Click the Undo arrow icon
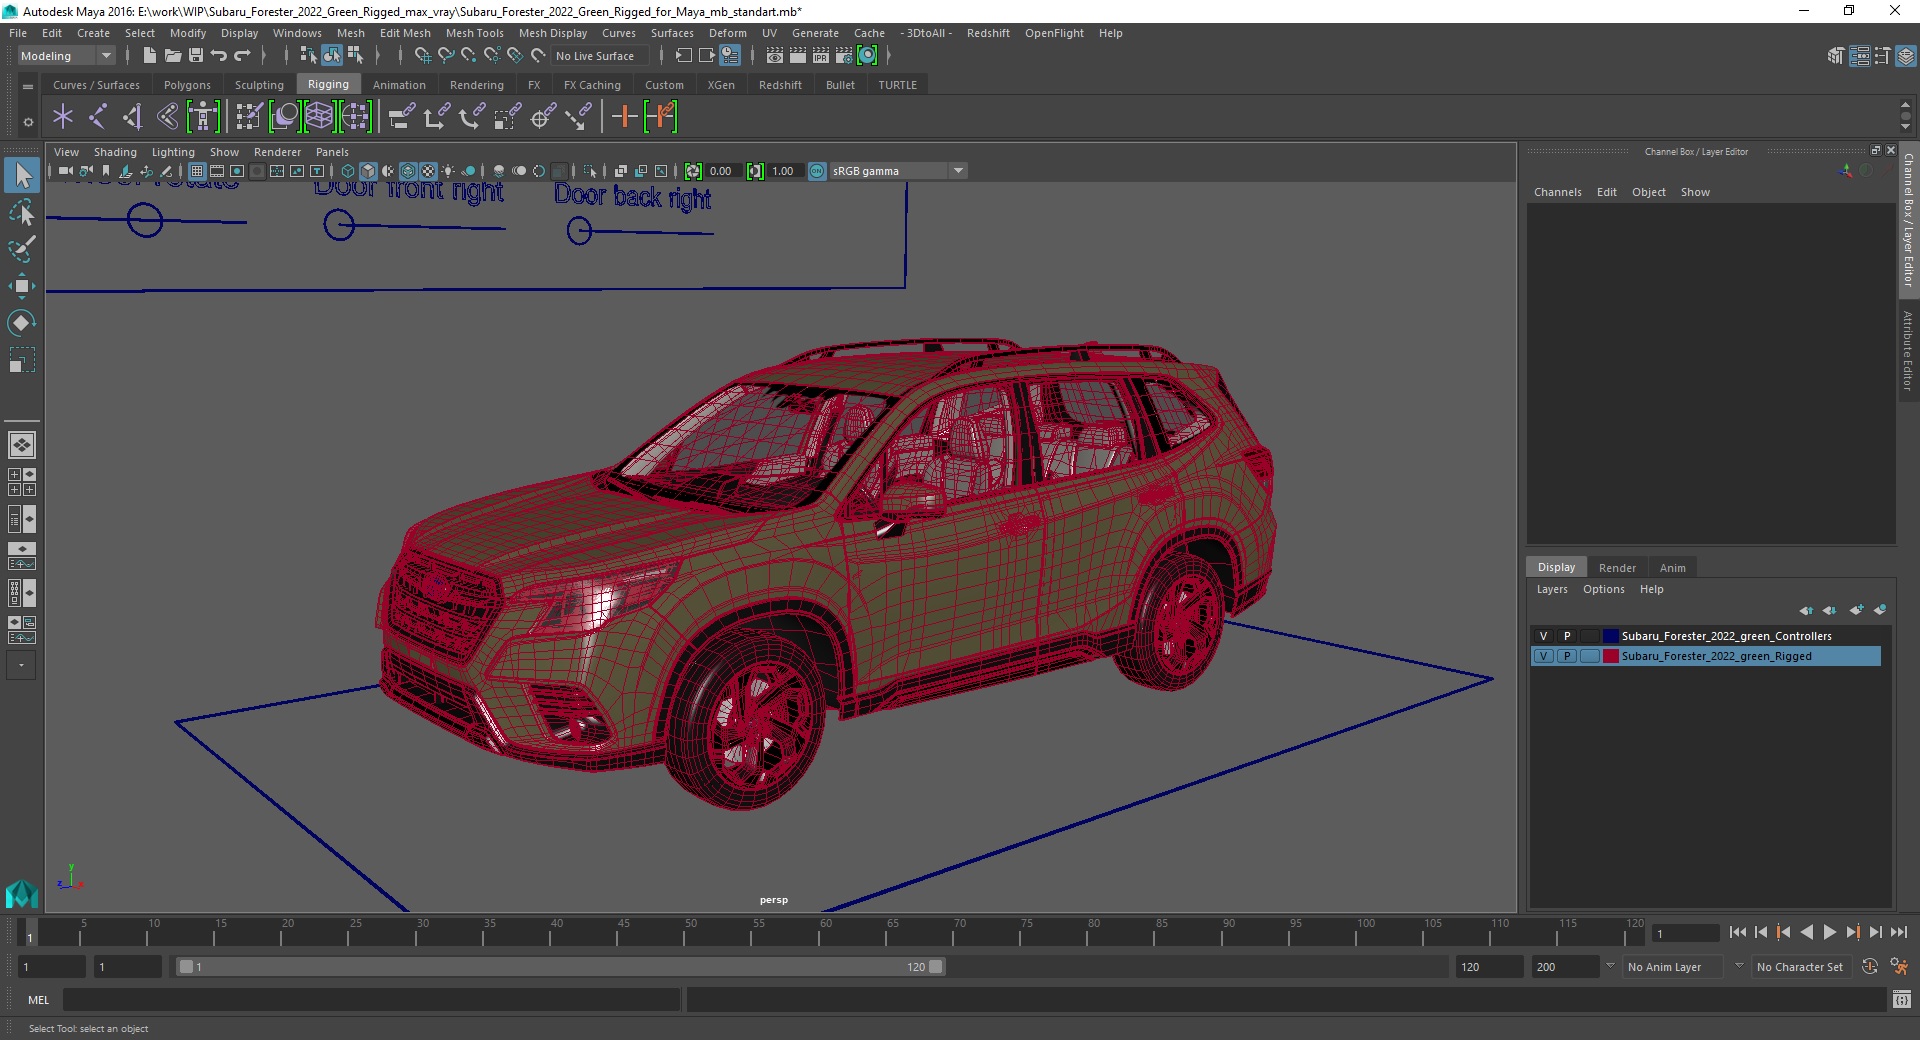The width and height of the screenshot is (1920, 1040). pyautogui.click(x=219, y=56)
